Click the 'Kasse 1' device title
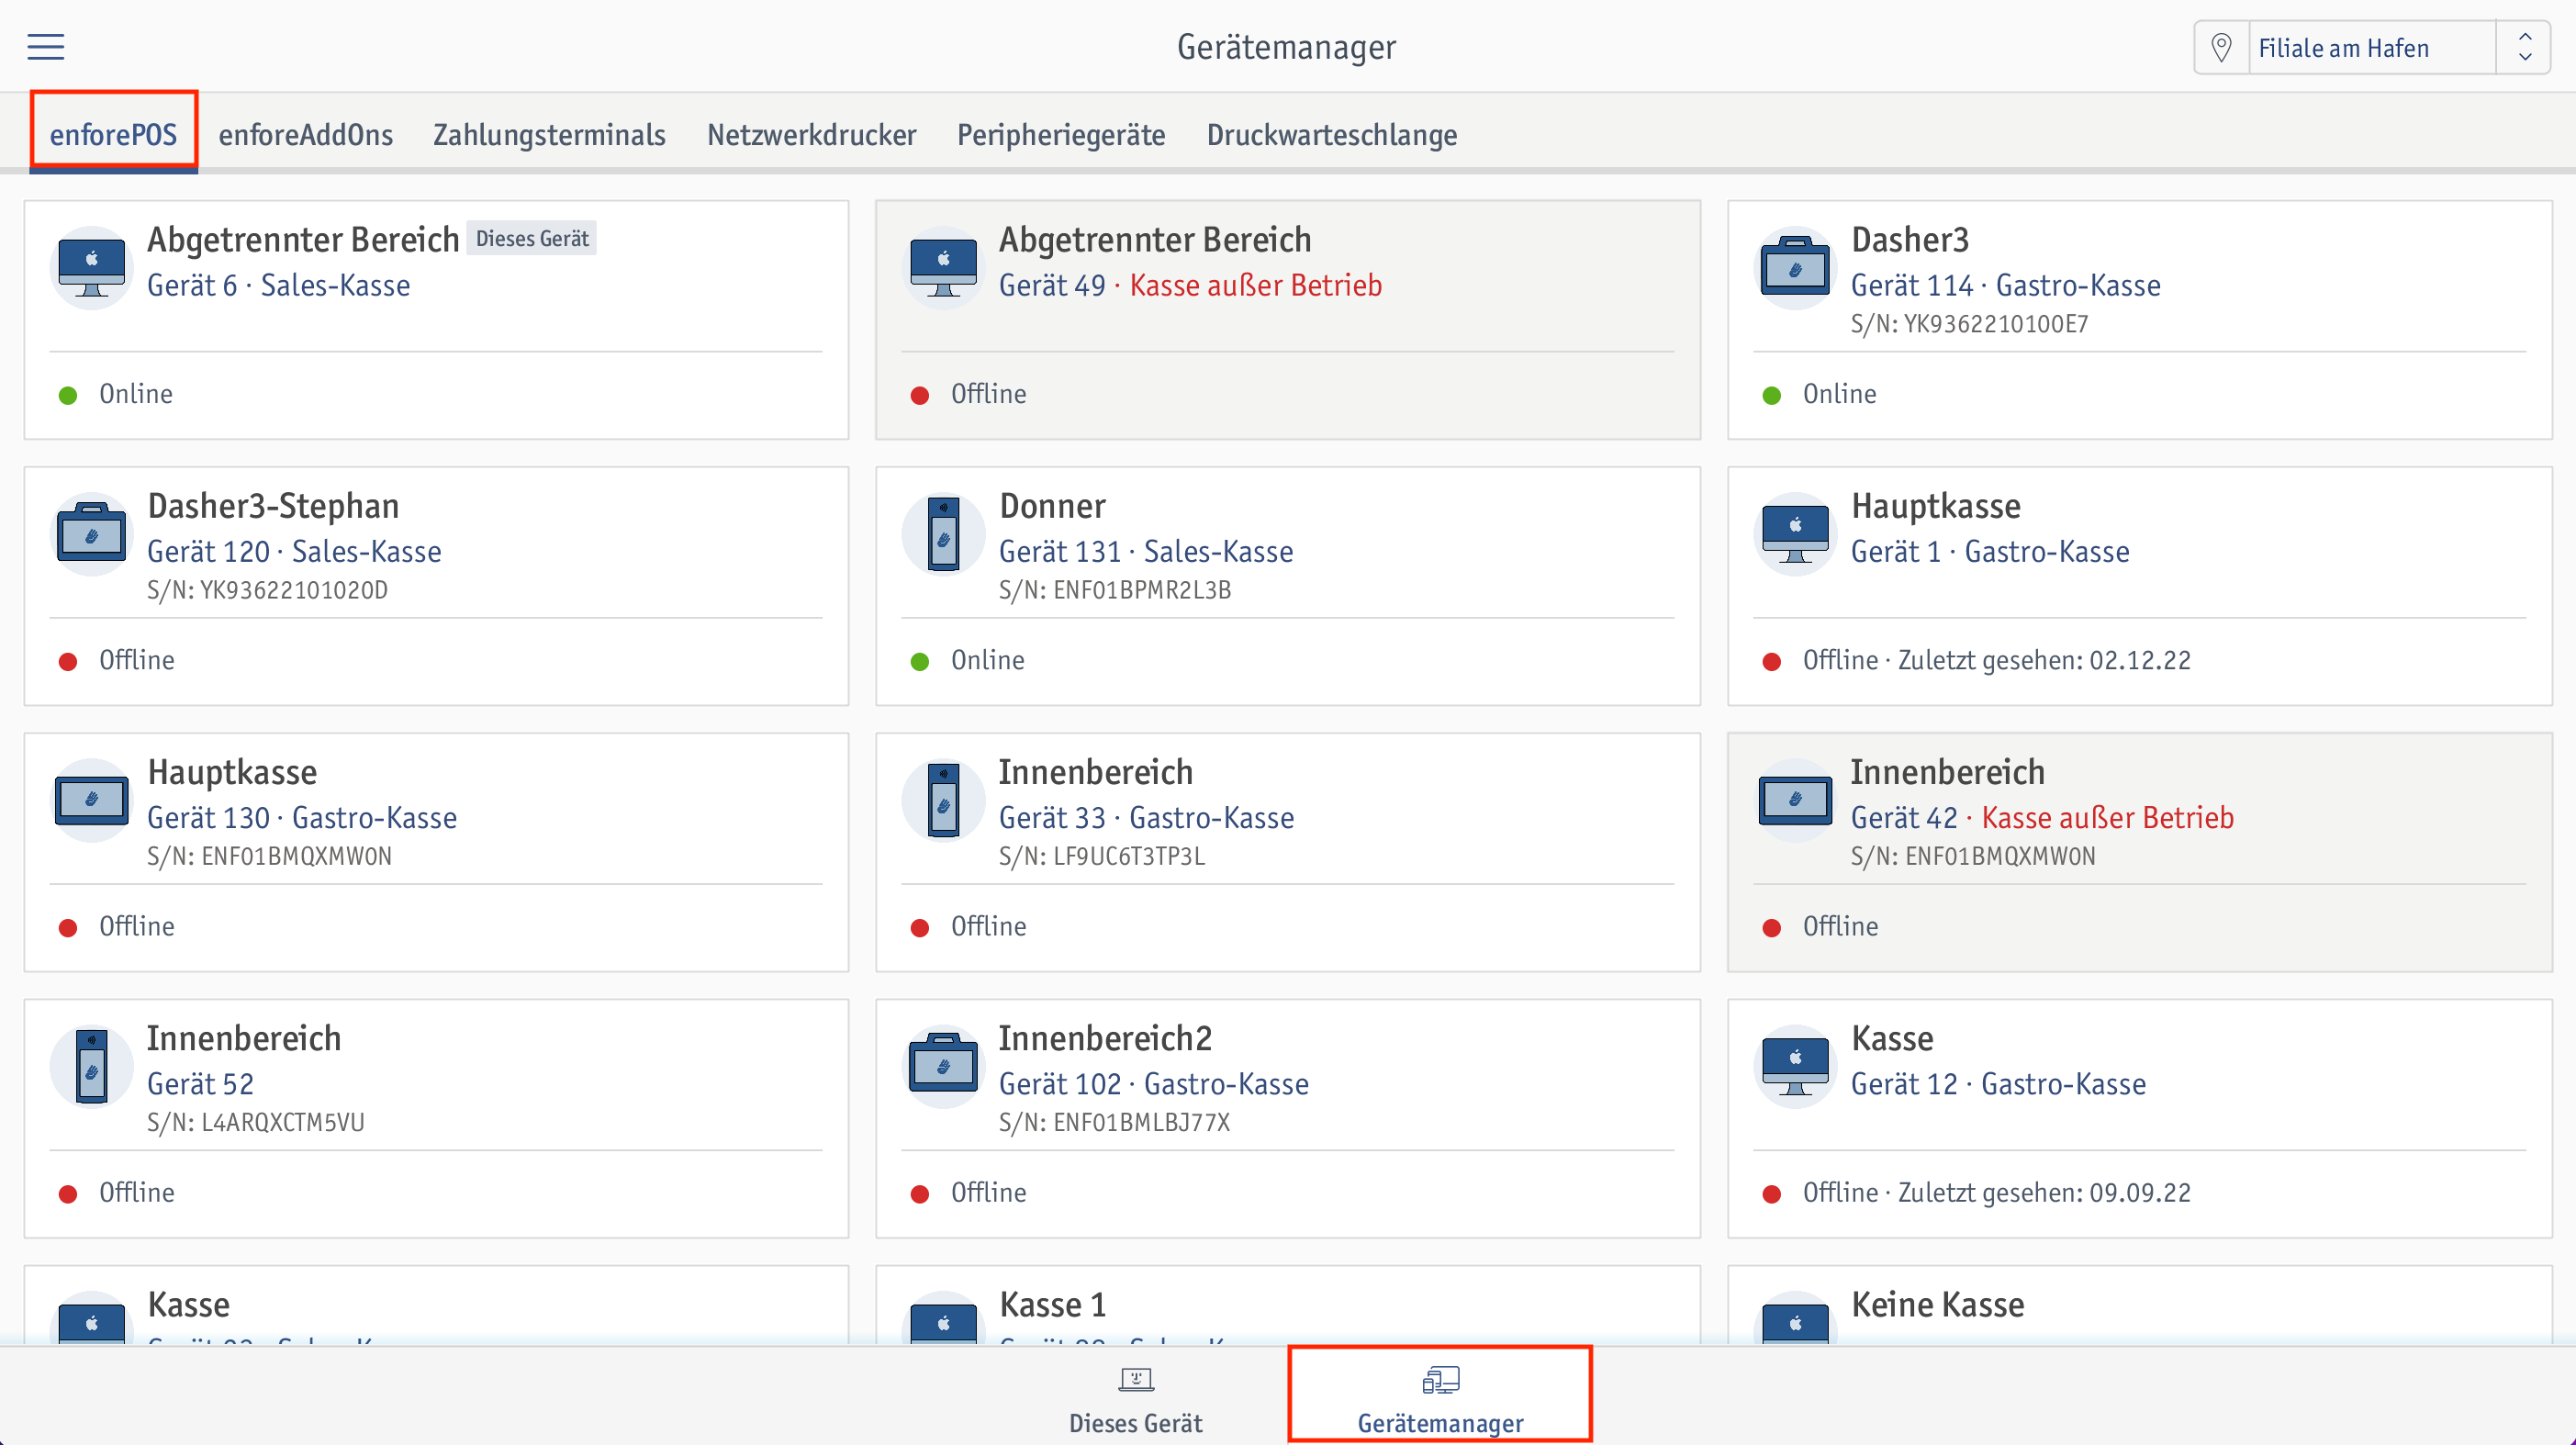Screen dimensions: 2576x1445 [x=1052, y=1304]
